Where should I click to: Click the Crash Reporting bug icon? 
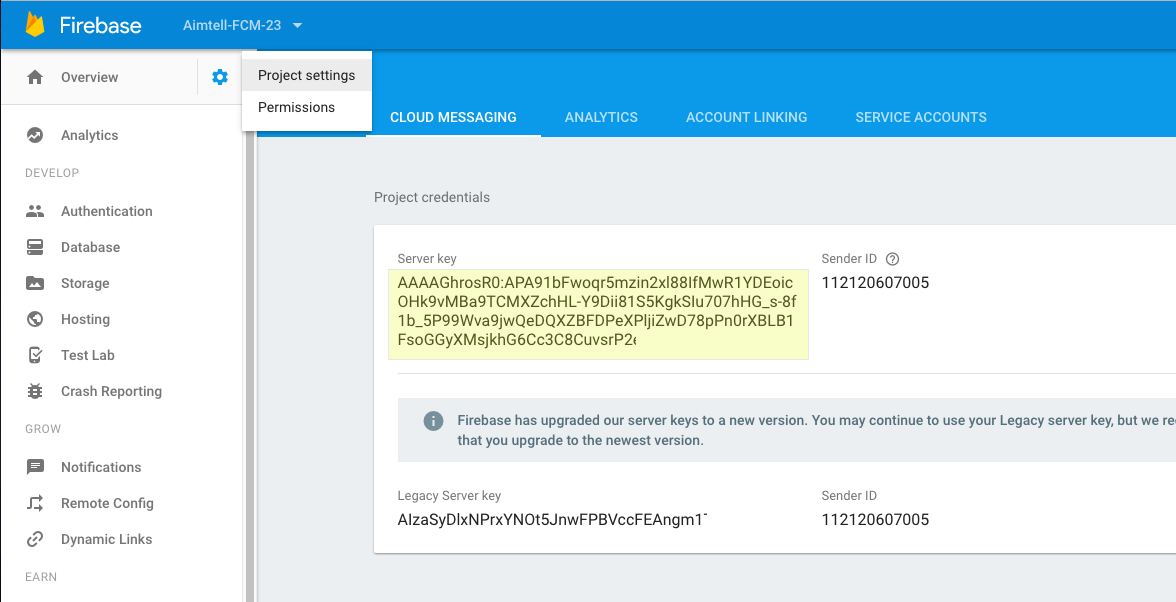coord(35,391)
